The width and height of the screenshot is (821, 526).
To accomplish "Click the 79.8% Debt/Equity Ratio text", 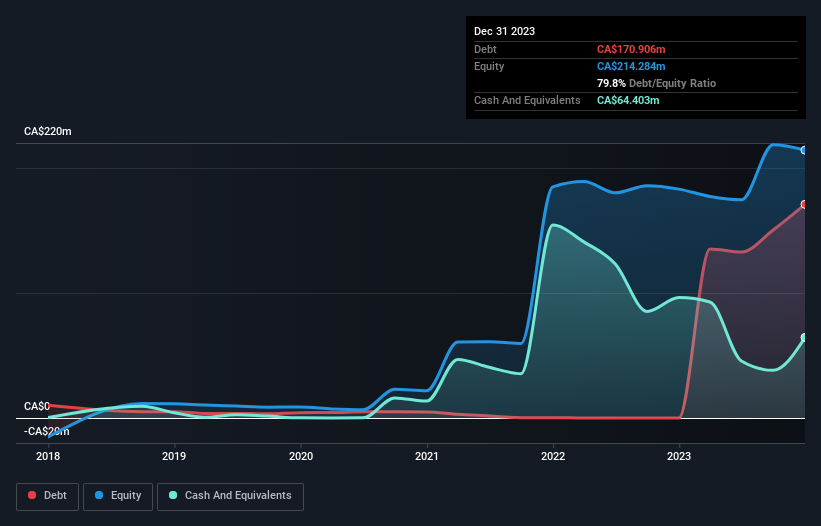I will point(656,83).
